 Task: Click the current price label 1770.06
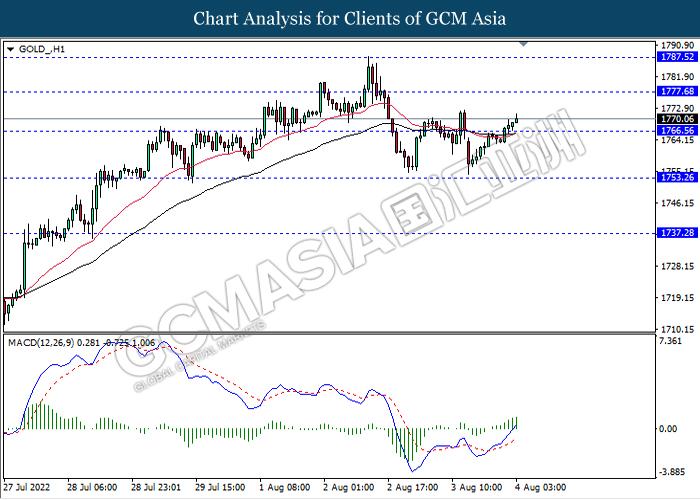[x=677, y=119]
